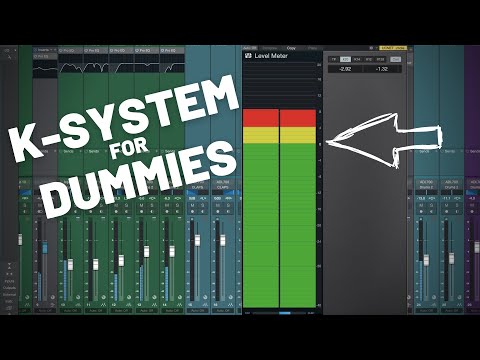Show the Inputs section in mixer sidebar
The image size is (480, 360).
pos(9,281)
